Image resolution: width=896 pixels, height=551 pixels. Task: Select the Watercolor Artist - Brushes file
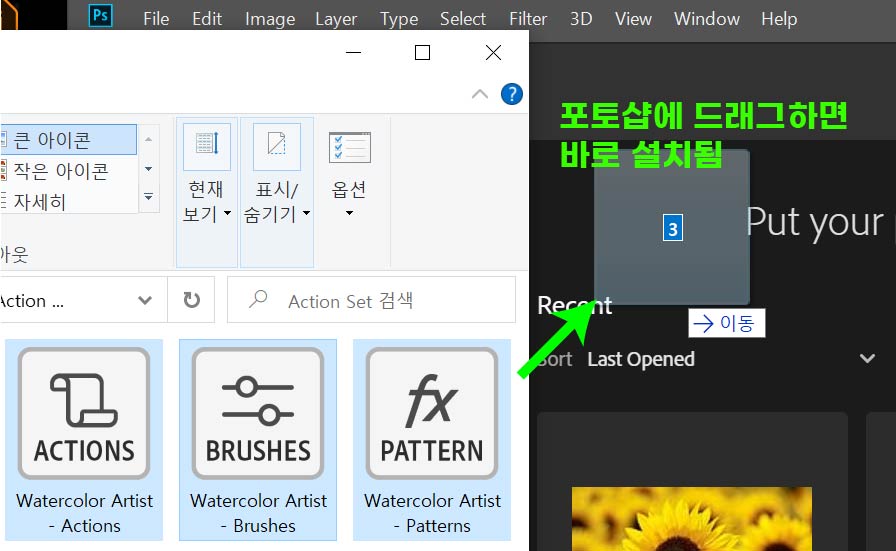point(258,440)
